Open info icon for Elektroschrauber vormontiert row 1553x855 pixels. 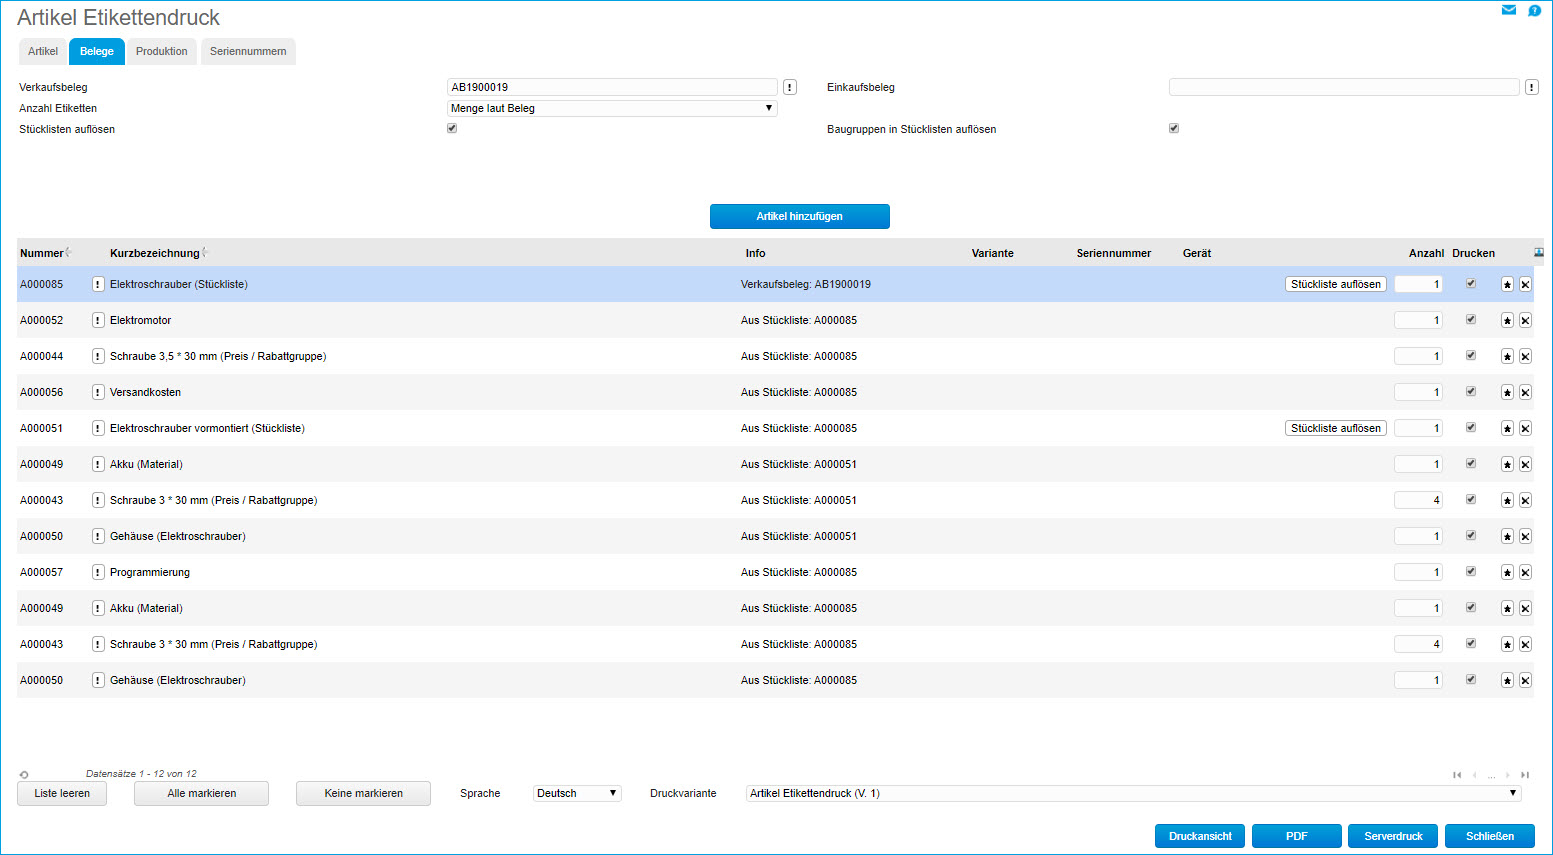pyautogui.click(x=98, y=428)
